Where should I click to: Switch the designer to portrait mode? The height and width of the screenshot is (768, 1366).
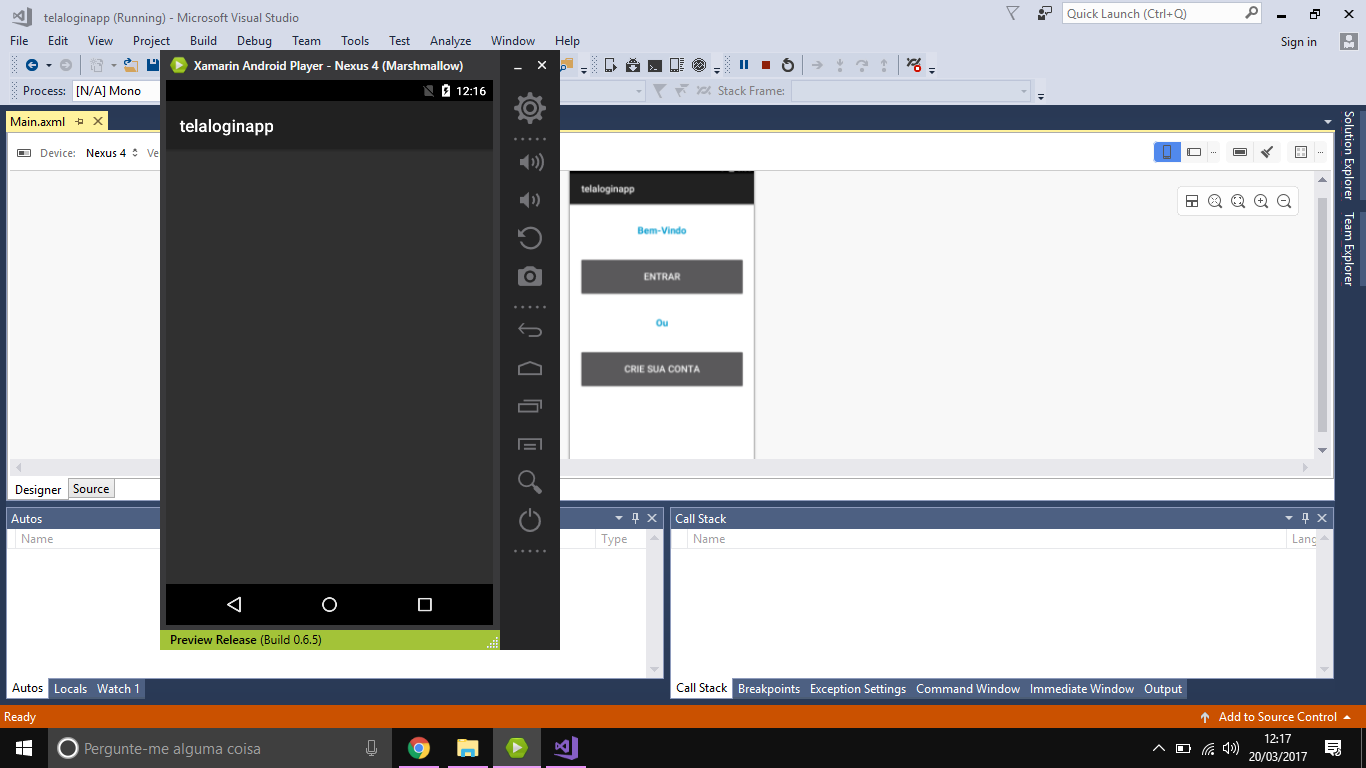[x=1167, y=152]
